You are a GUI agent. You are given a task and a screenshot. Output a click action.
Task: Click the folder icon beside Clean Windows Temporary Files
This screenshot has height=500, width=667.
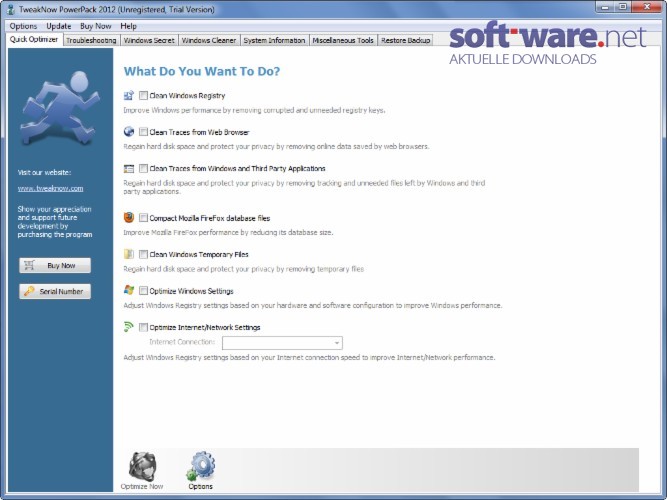click(129, 254)
